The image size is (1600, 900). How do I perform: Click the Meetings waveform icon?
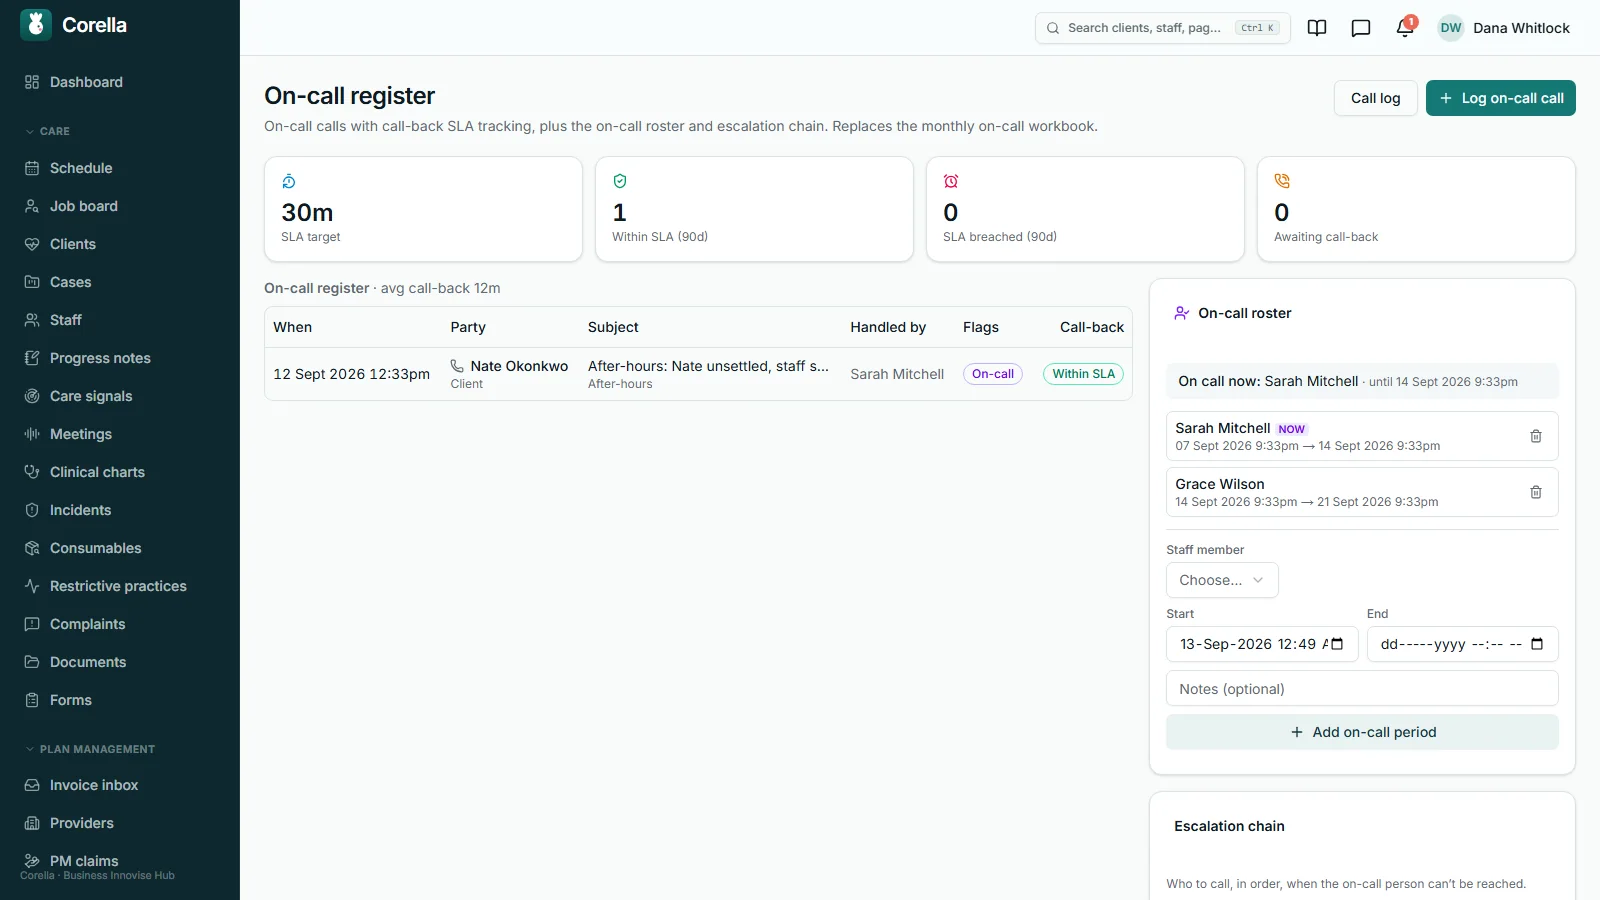tap(32, 434)
